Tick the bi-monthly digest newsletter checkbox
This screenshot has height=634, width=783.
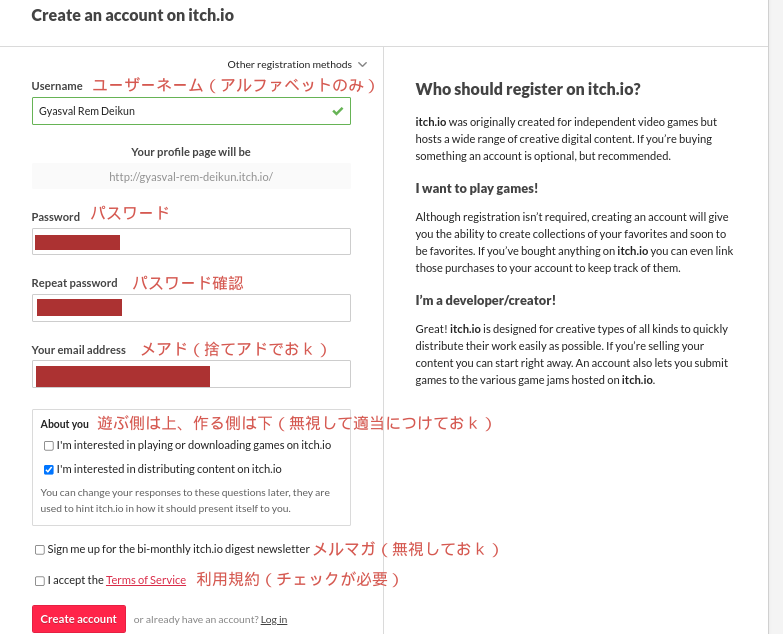(x=40, y=550)
